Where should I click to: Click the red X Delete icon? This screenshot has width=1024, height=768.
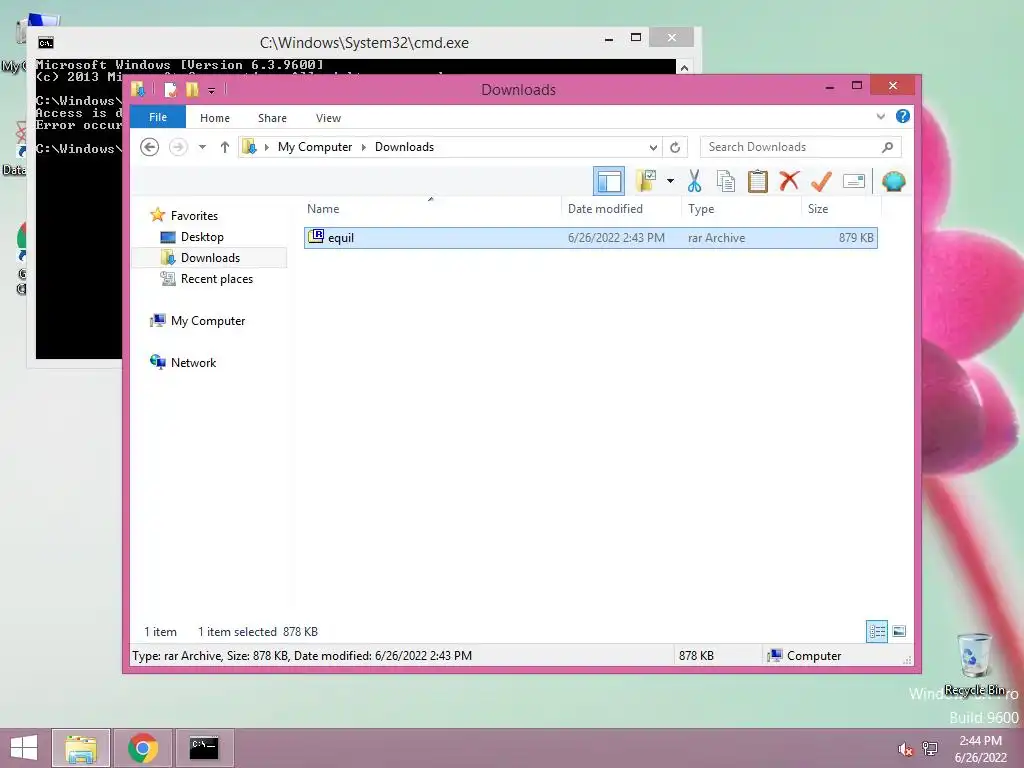point(790,181)
